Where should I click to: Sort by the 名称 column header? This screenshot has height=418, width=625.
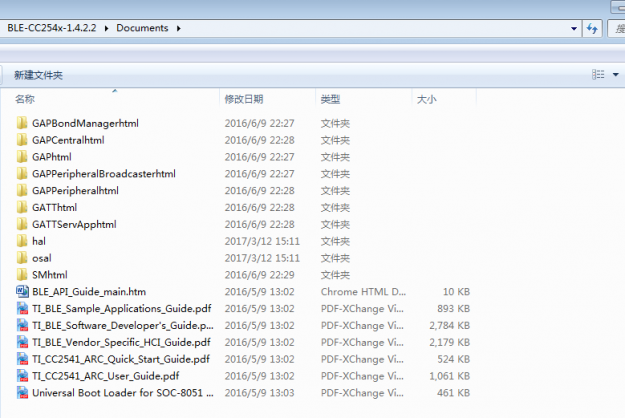point(25,99)
